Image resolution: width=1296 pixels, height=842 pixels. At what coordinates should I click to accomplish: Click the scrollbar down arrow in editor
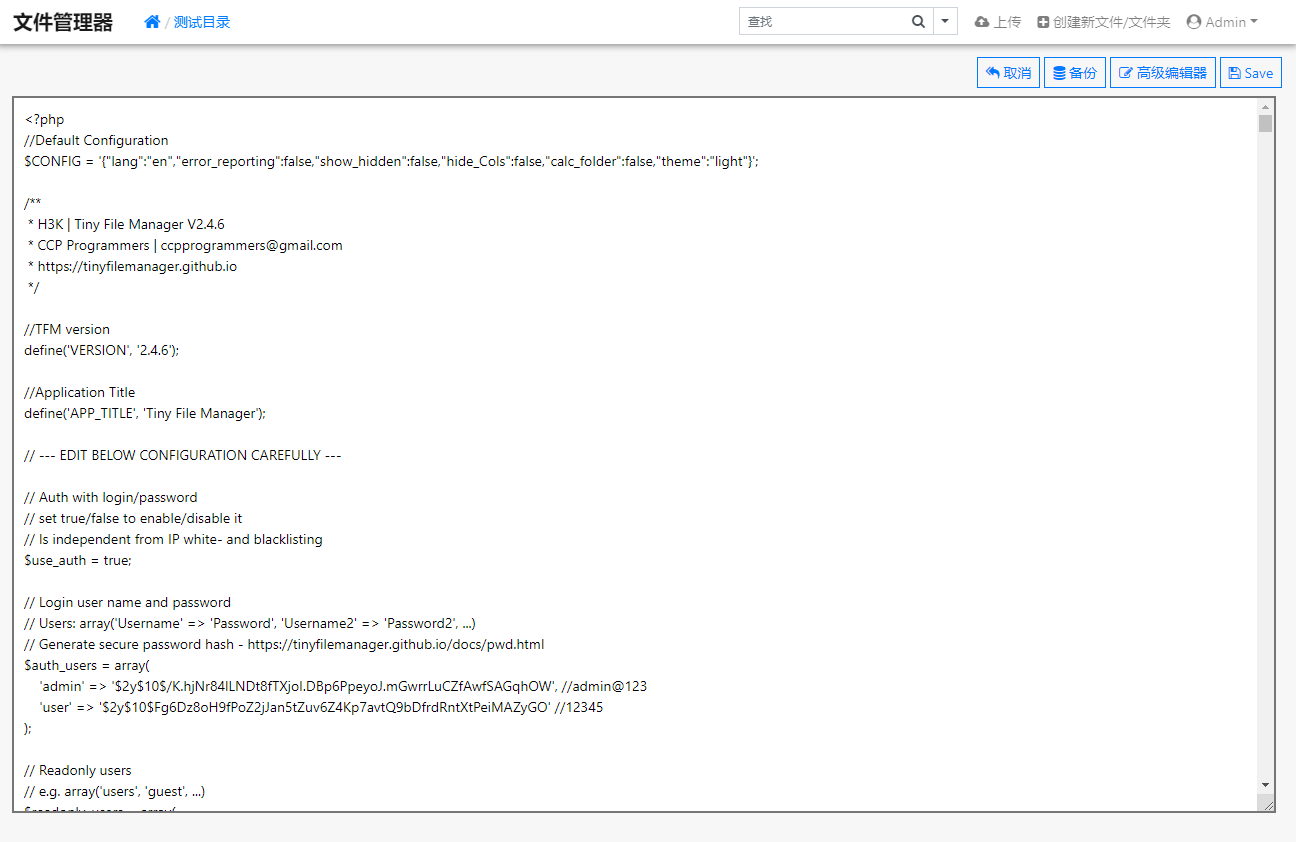[x=1265, y=785]
